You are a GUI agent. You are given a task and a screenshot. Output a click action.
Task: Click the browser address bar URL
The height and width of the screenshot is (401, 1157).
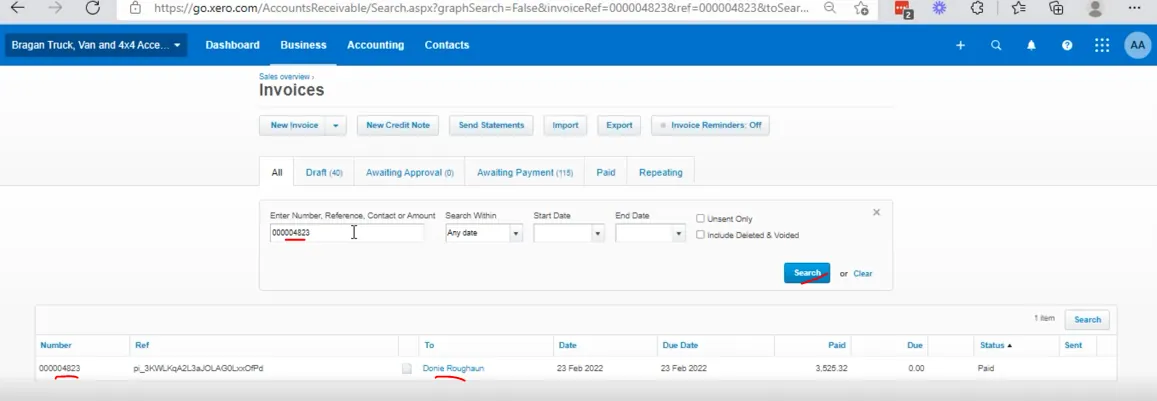(x=481, y=8)
